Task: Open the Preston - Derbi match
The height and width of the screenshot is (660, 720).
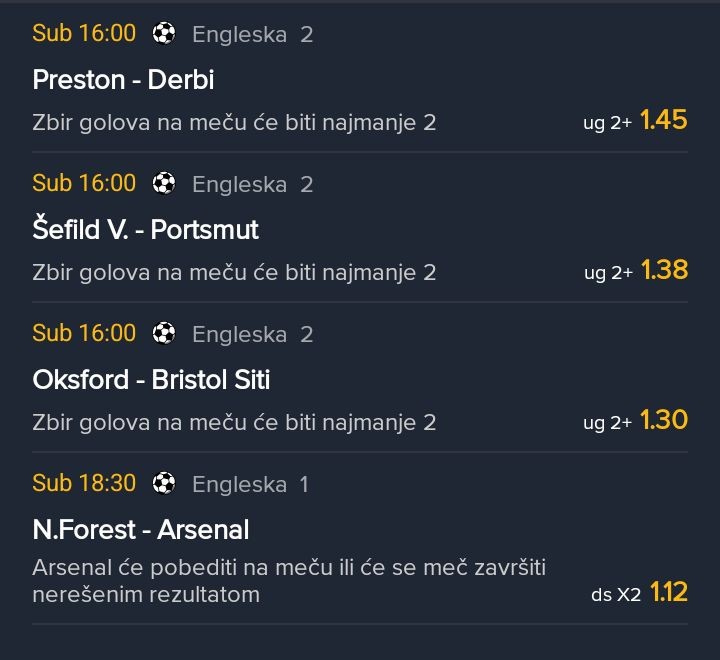Action: (x=123, y=80)
